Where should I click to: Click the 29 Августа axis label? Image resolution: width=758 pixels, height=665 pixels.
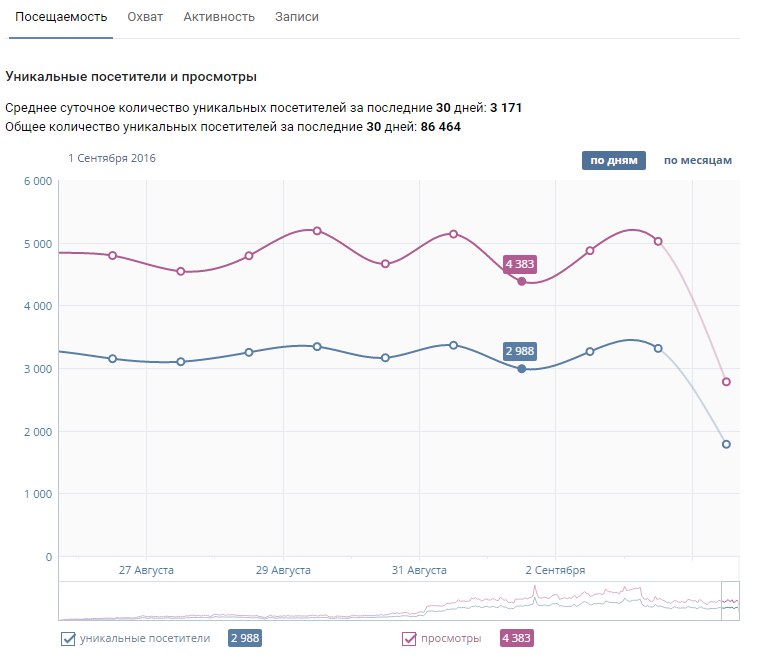pos(283,570)
